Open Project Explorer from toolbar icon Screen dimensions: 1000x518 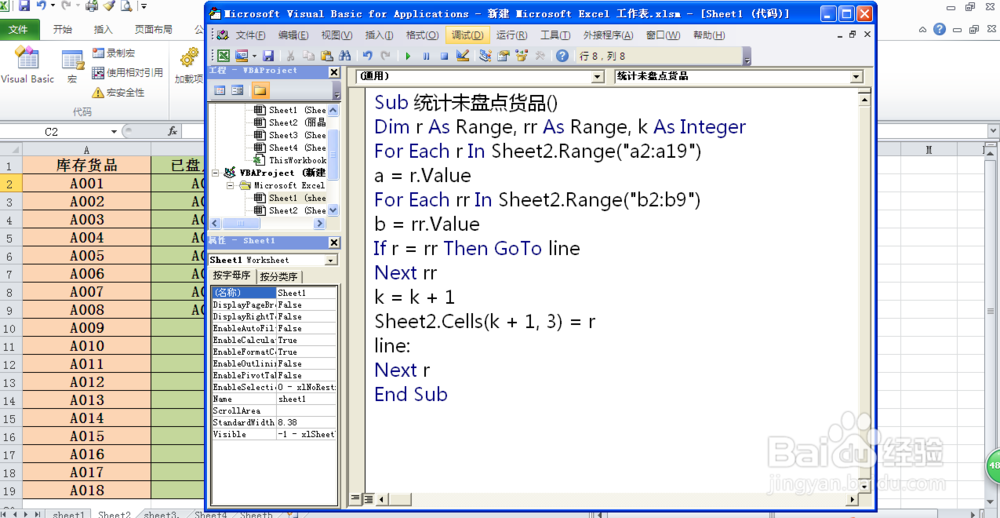485,56
